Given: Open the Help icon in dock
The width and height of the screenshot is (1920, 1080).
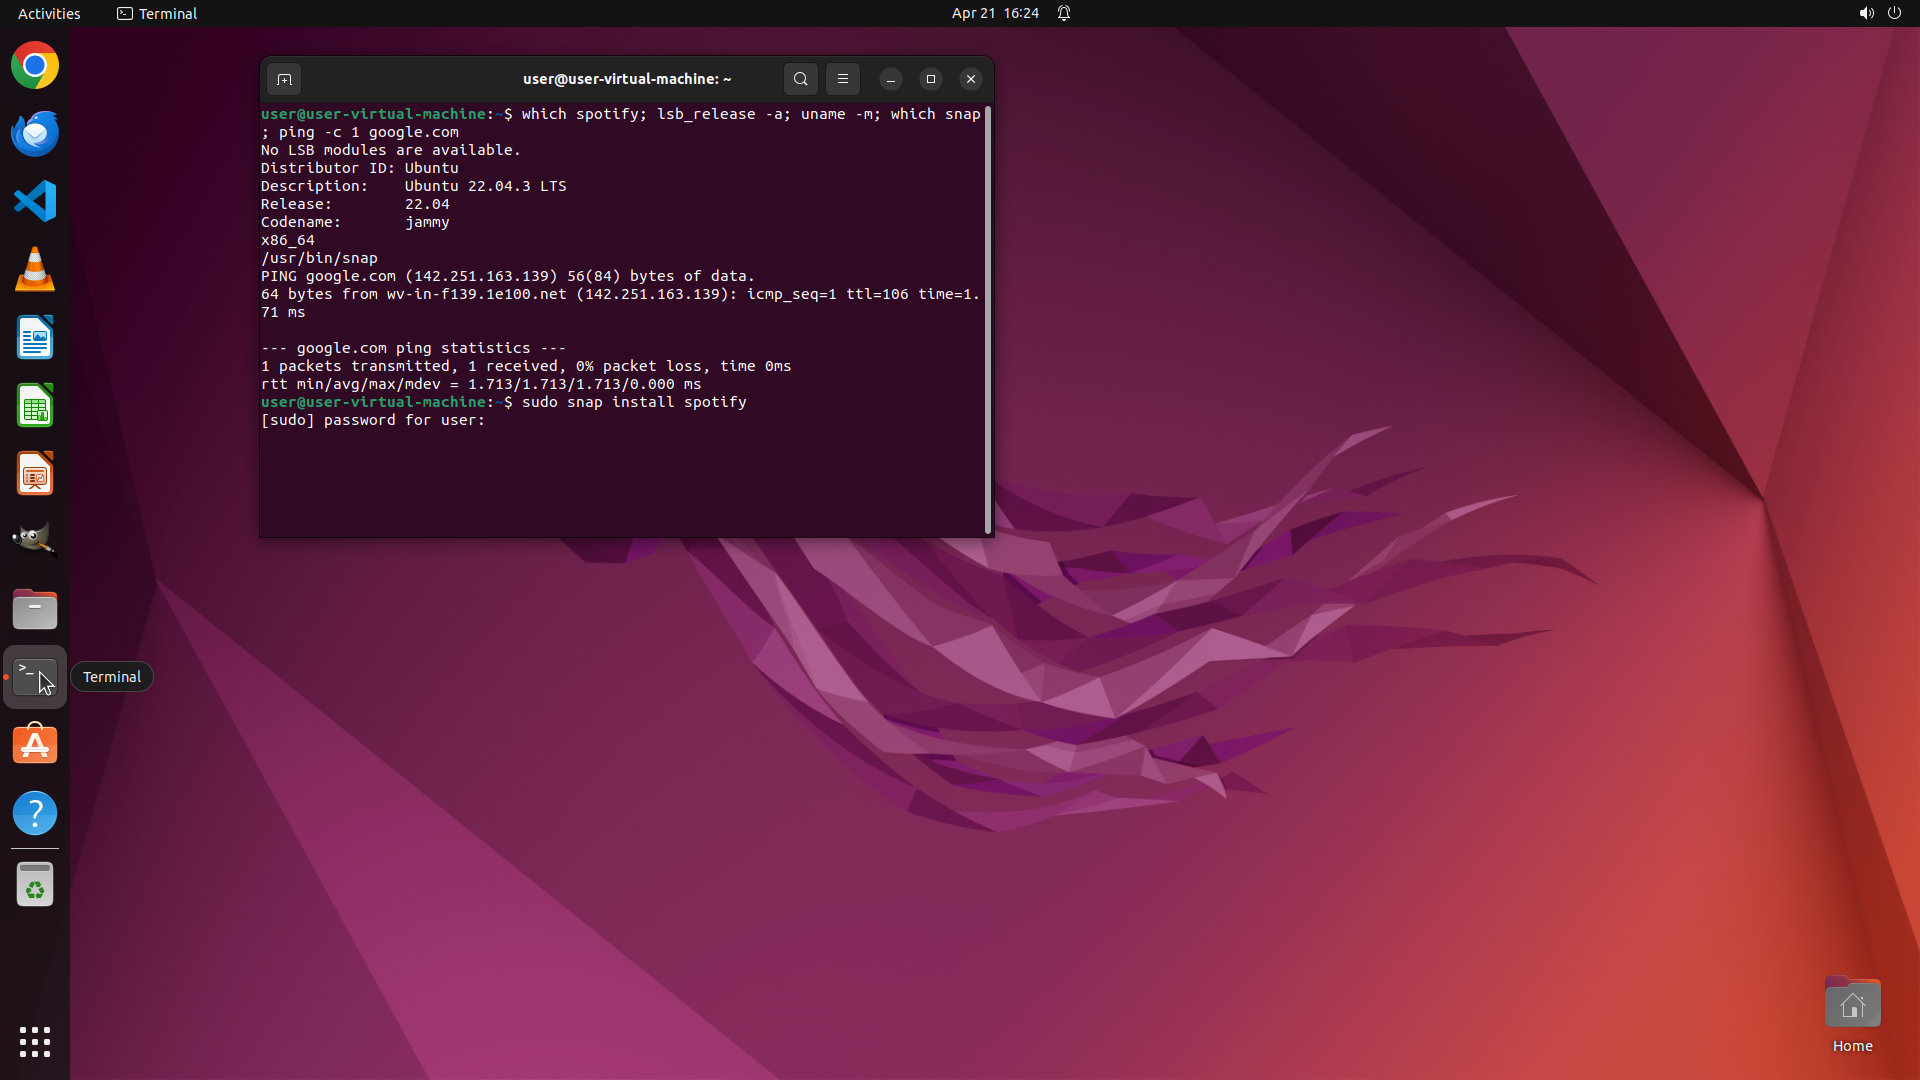Looking at the screenshot, I should point(35,813).
